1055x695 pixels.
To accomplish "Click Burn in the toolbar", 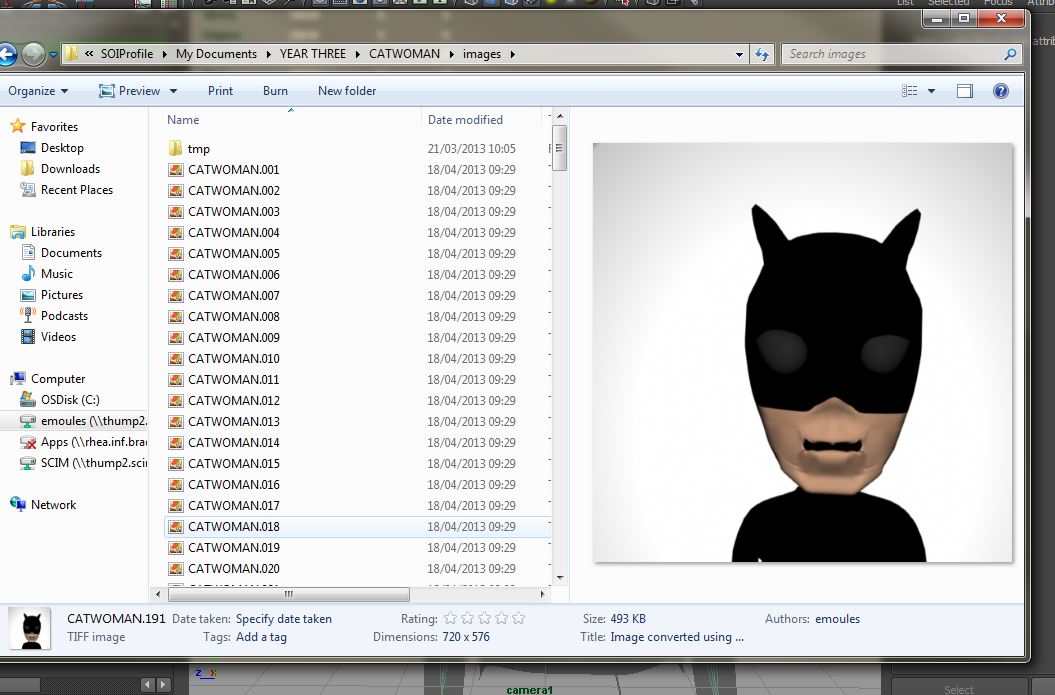I will click(x=275, y=91).
